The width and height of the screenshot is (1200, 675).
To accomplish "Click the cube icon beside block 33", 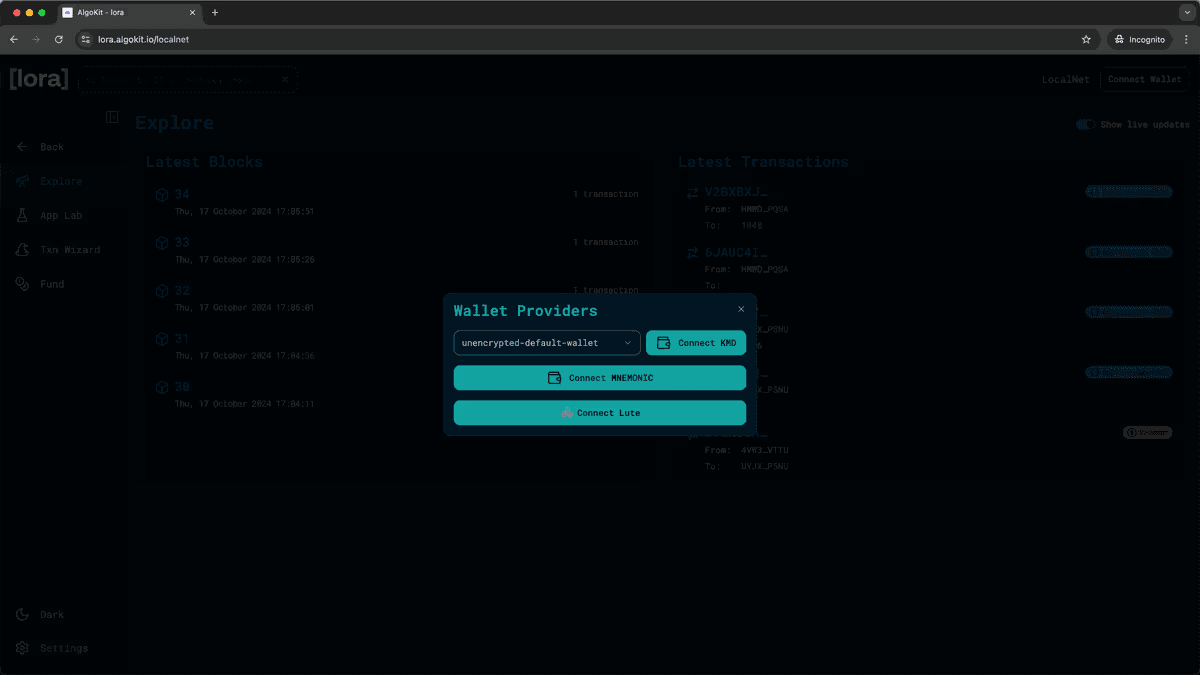I will 162,242.
